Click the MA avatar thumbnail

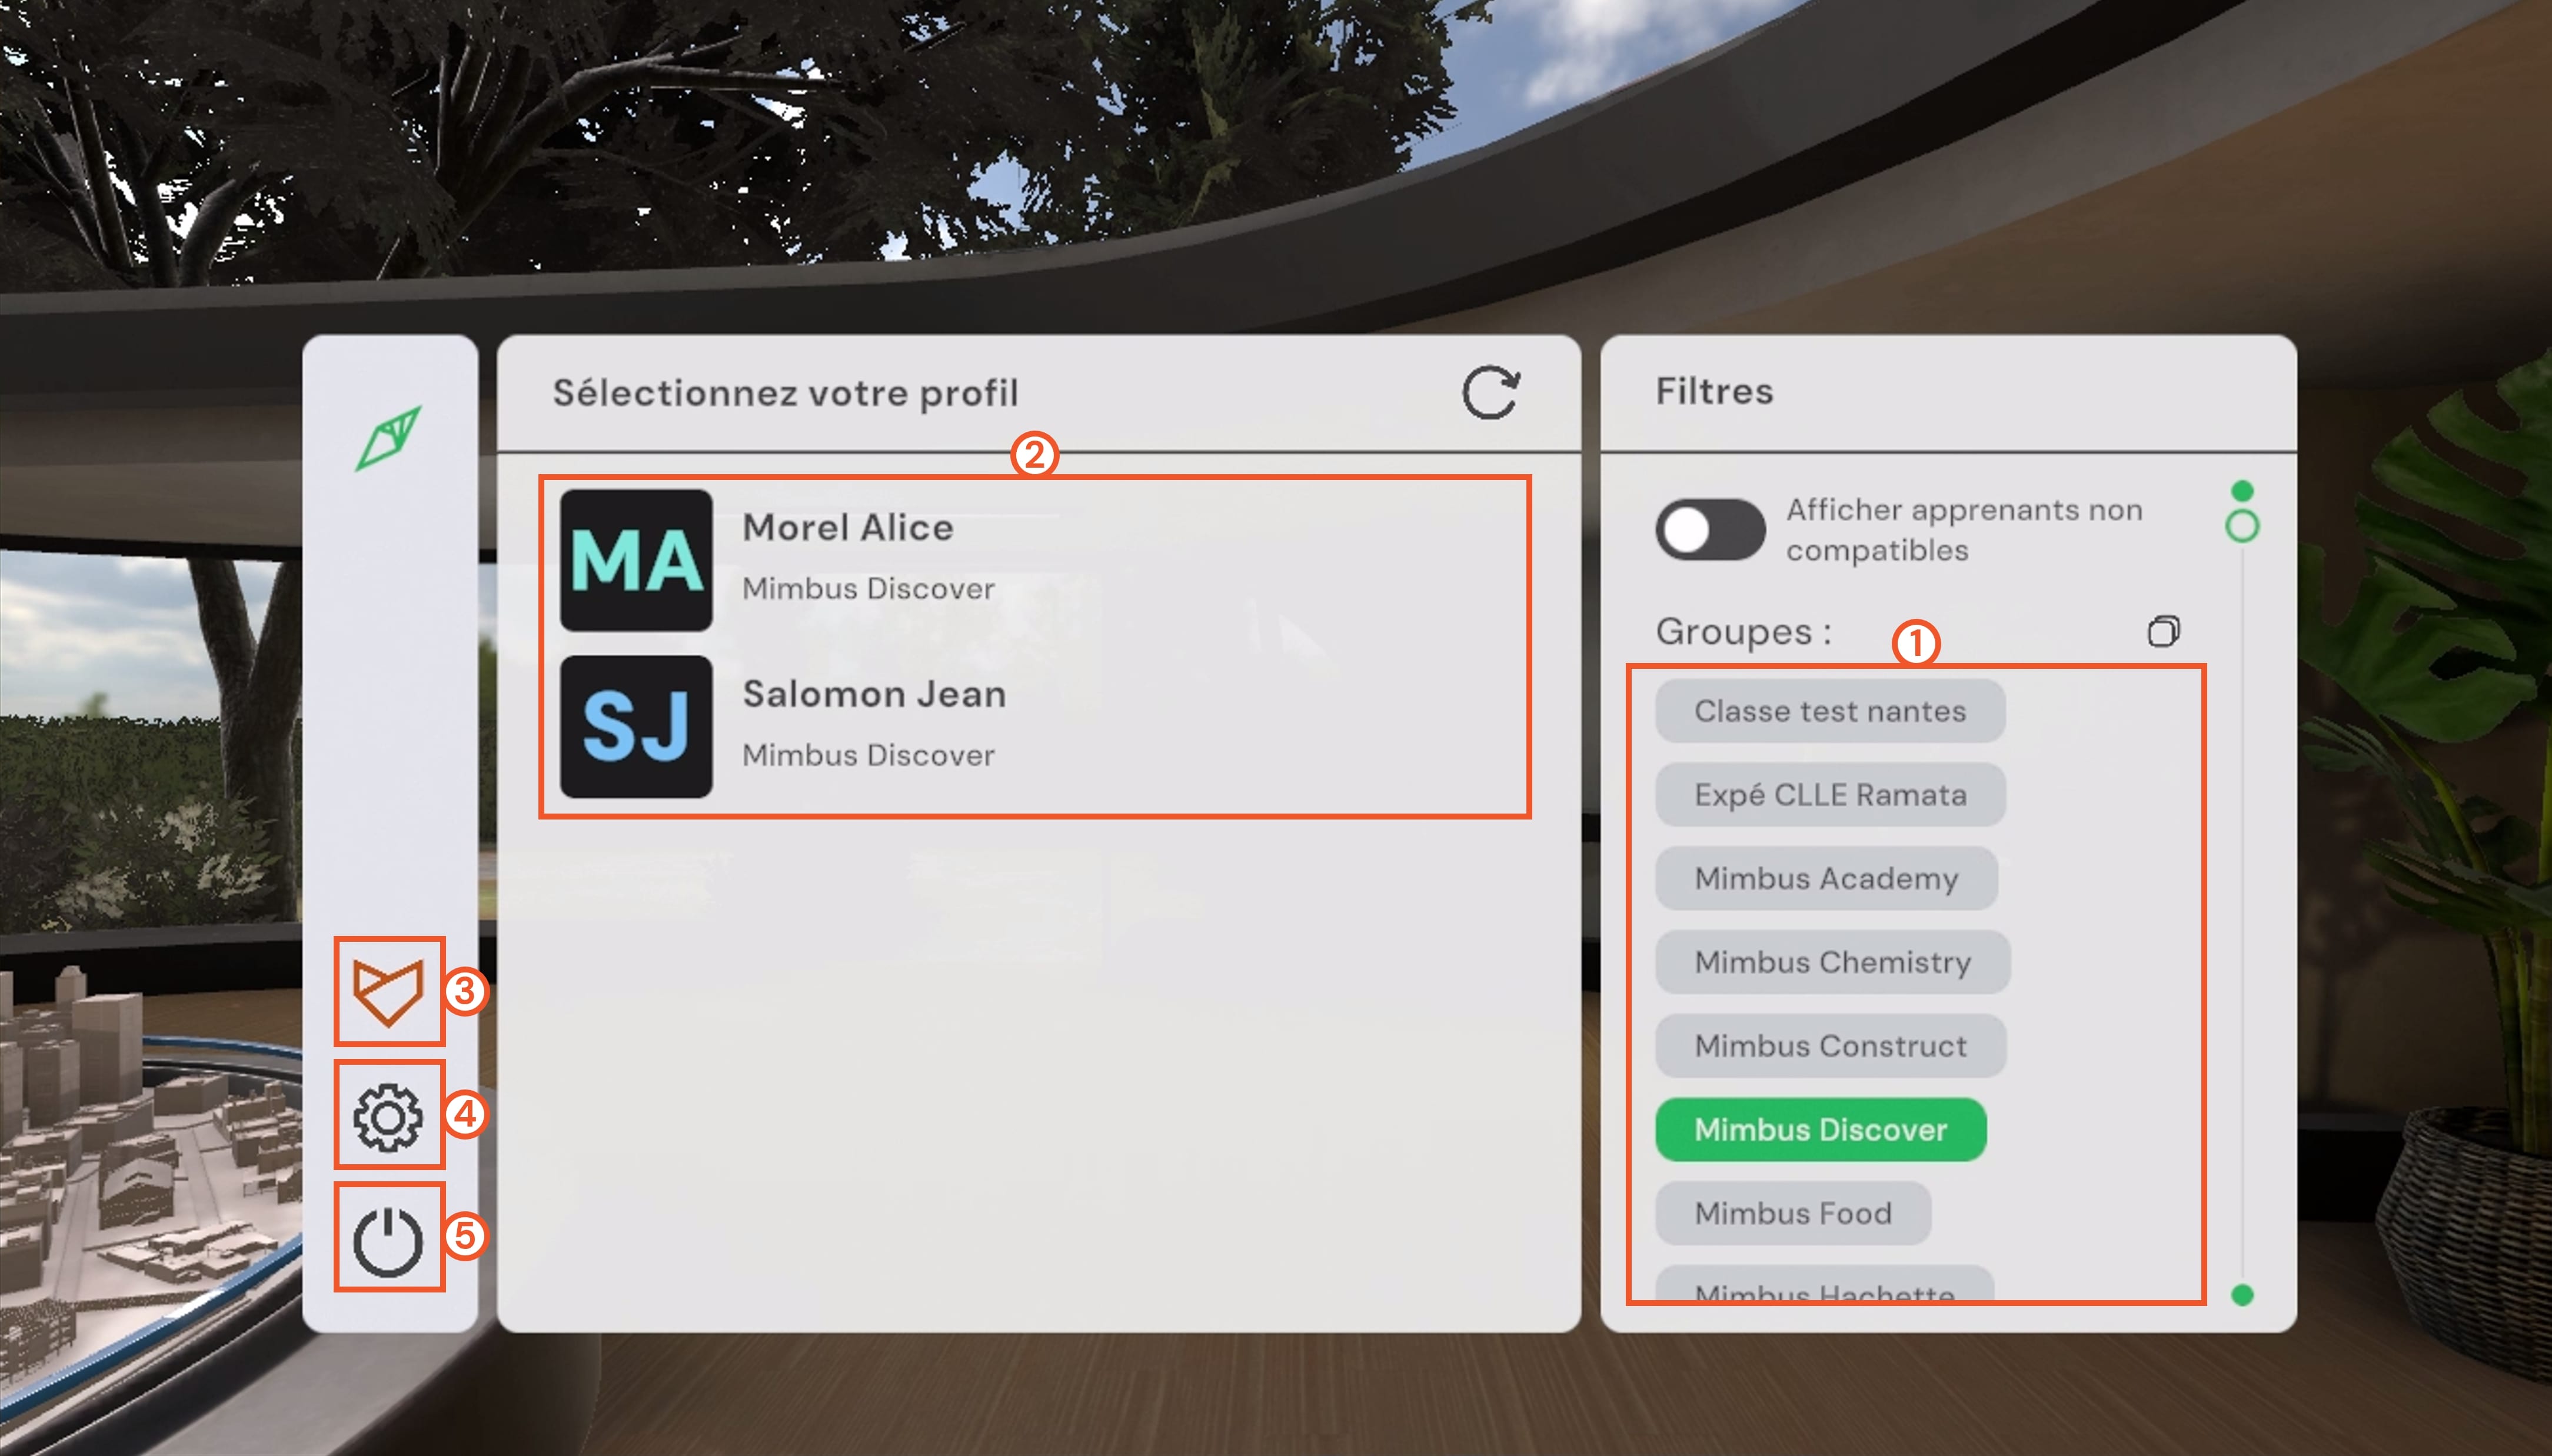(x=636, y=560)
